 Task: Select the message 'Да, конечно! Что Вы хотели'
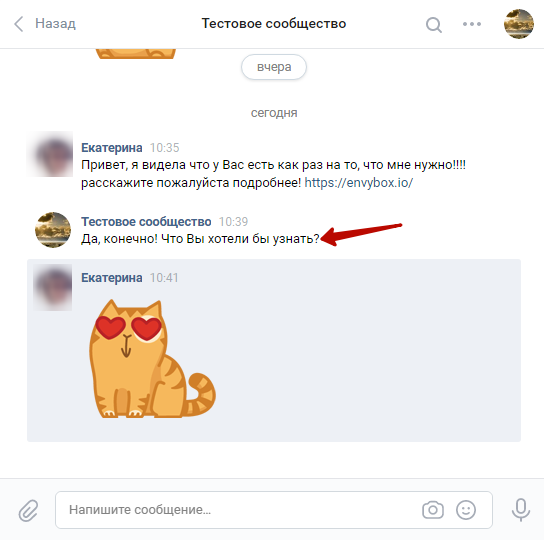click(x=200, y=239)
